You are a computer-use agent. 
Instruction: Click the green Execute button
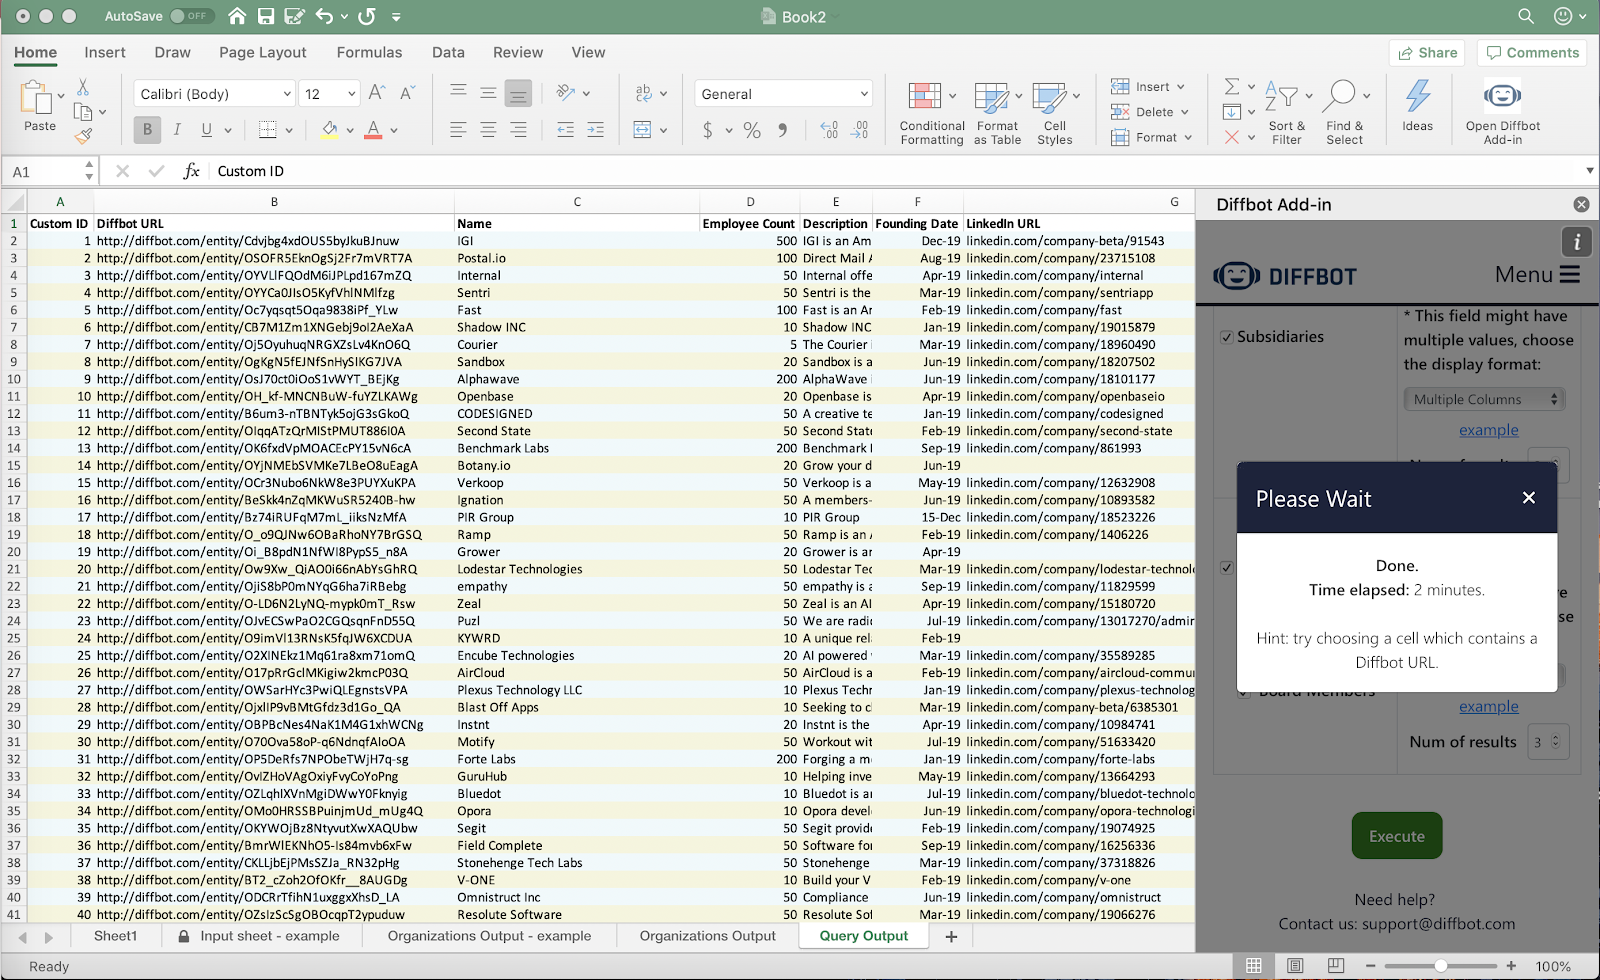[1397, 836]
